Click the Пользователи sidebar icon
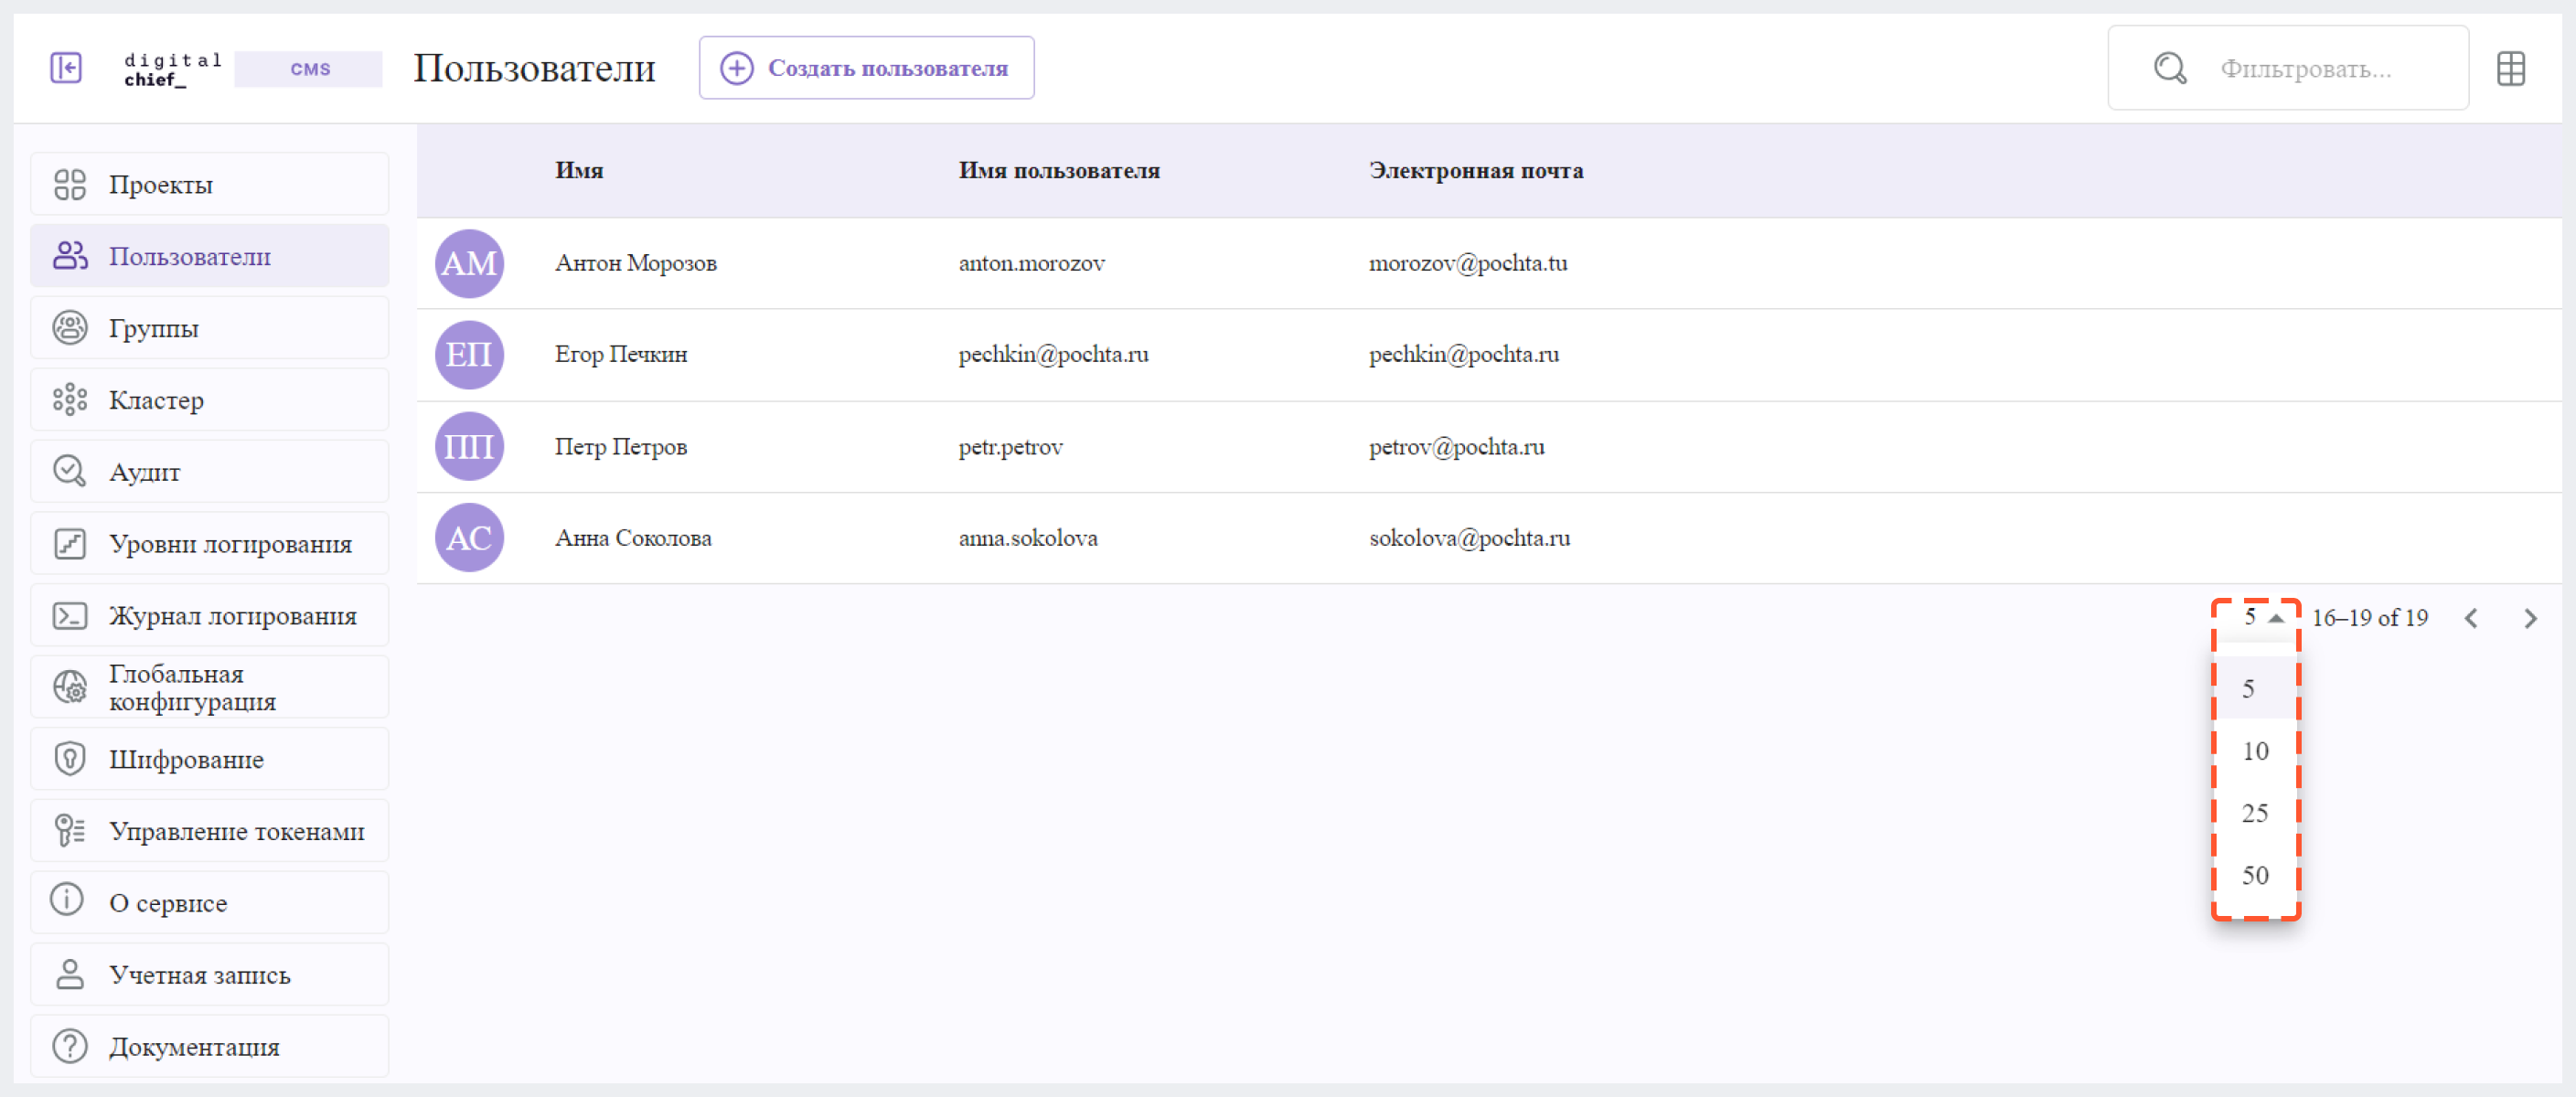Screen dimensions: 2576x1097 pyautogui.click(x=70, y=256)
